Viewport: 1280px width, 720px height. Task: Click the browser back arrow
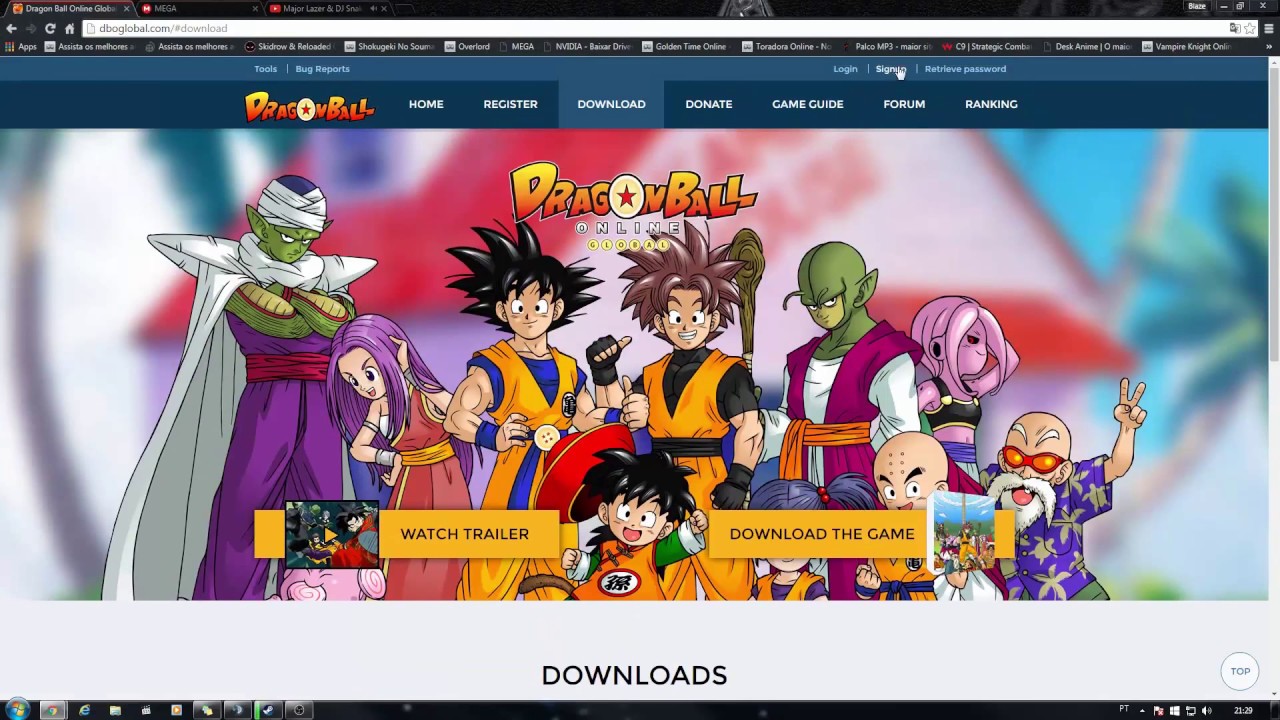coord(11,28)
